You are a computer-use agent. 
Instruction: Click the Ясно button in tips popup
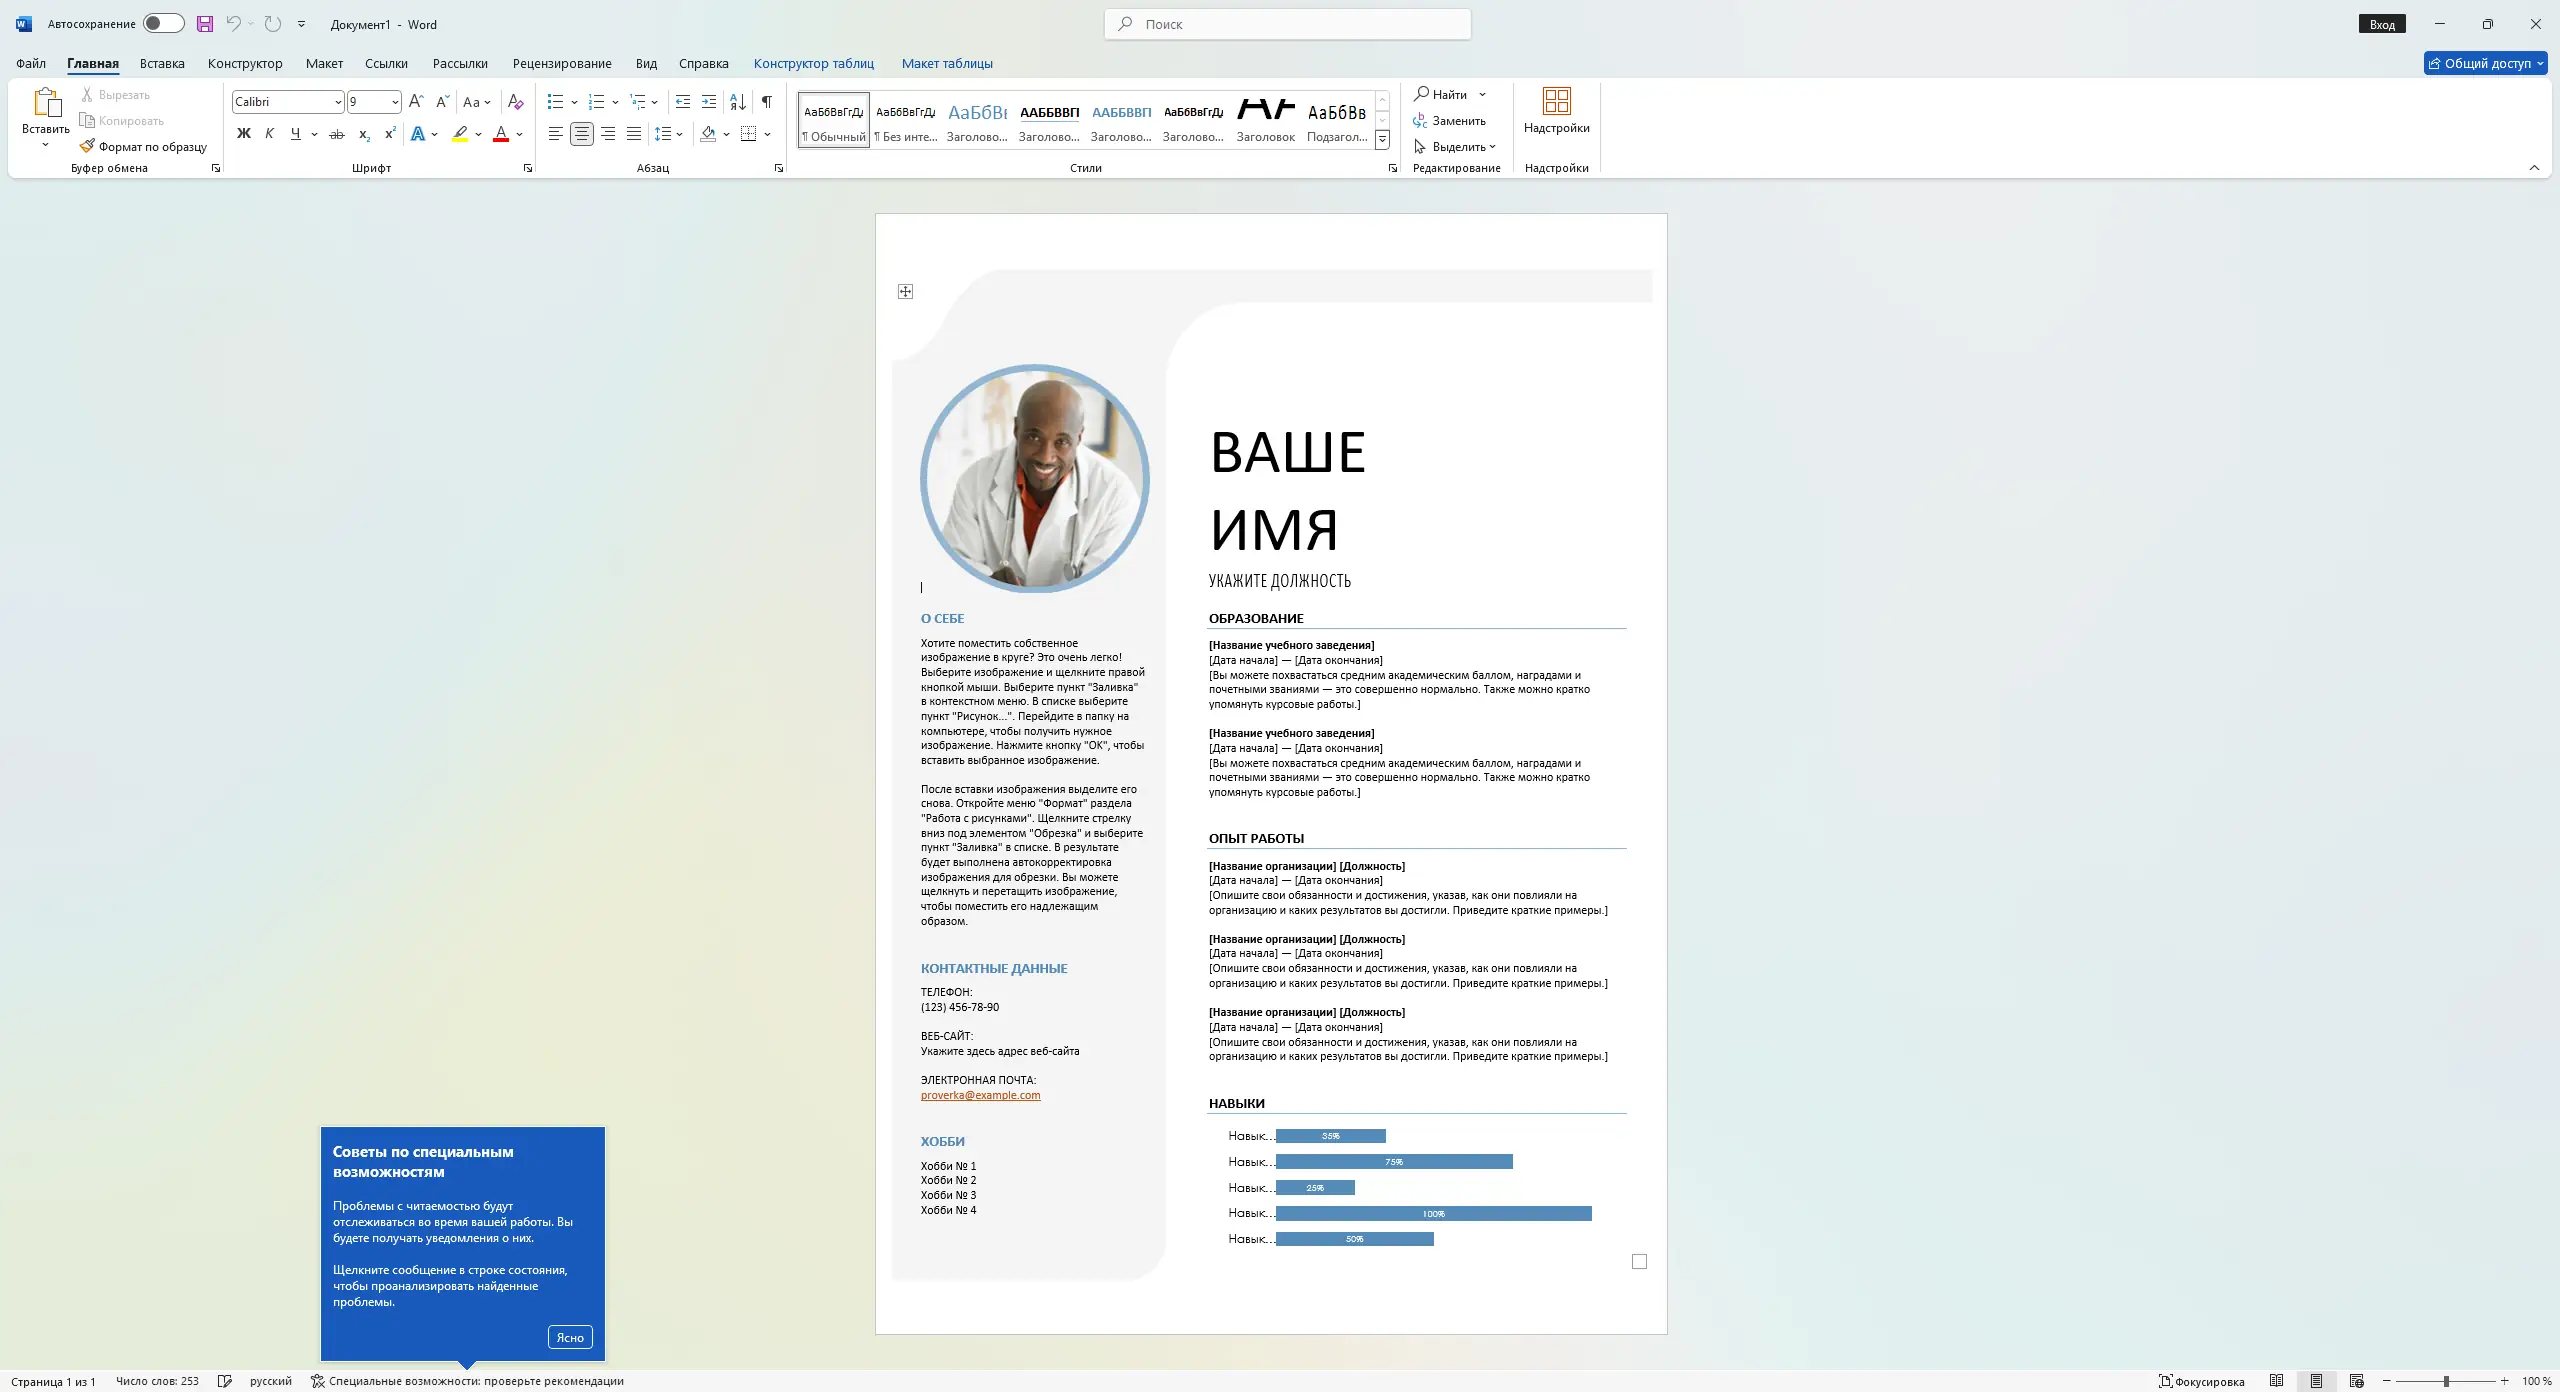(570, 1337)
